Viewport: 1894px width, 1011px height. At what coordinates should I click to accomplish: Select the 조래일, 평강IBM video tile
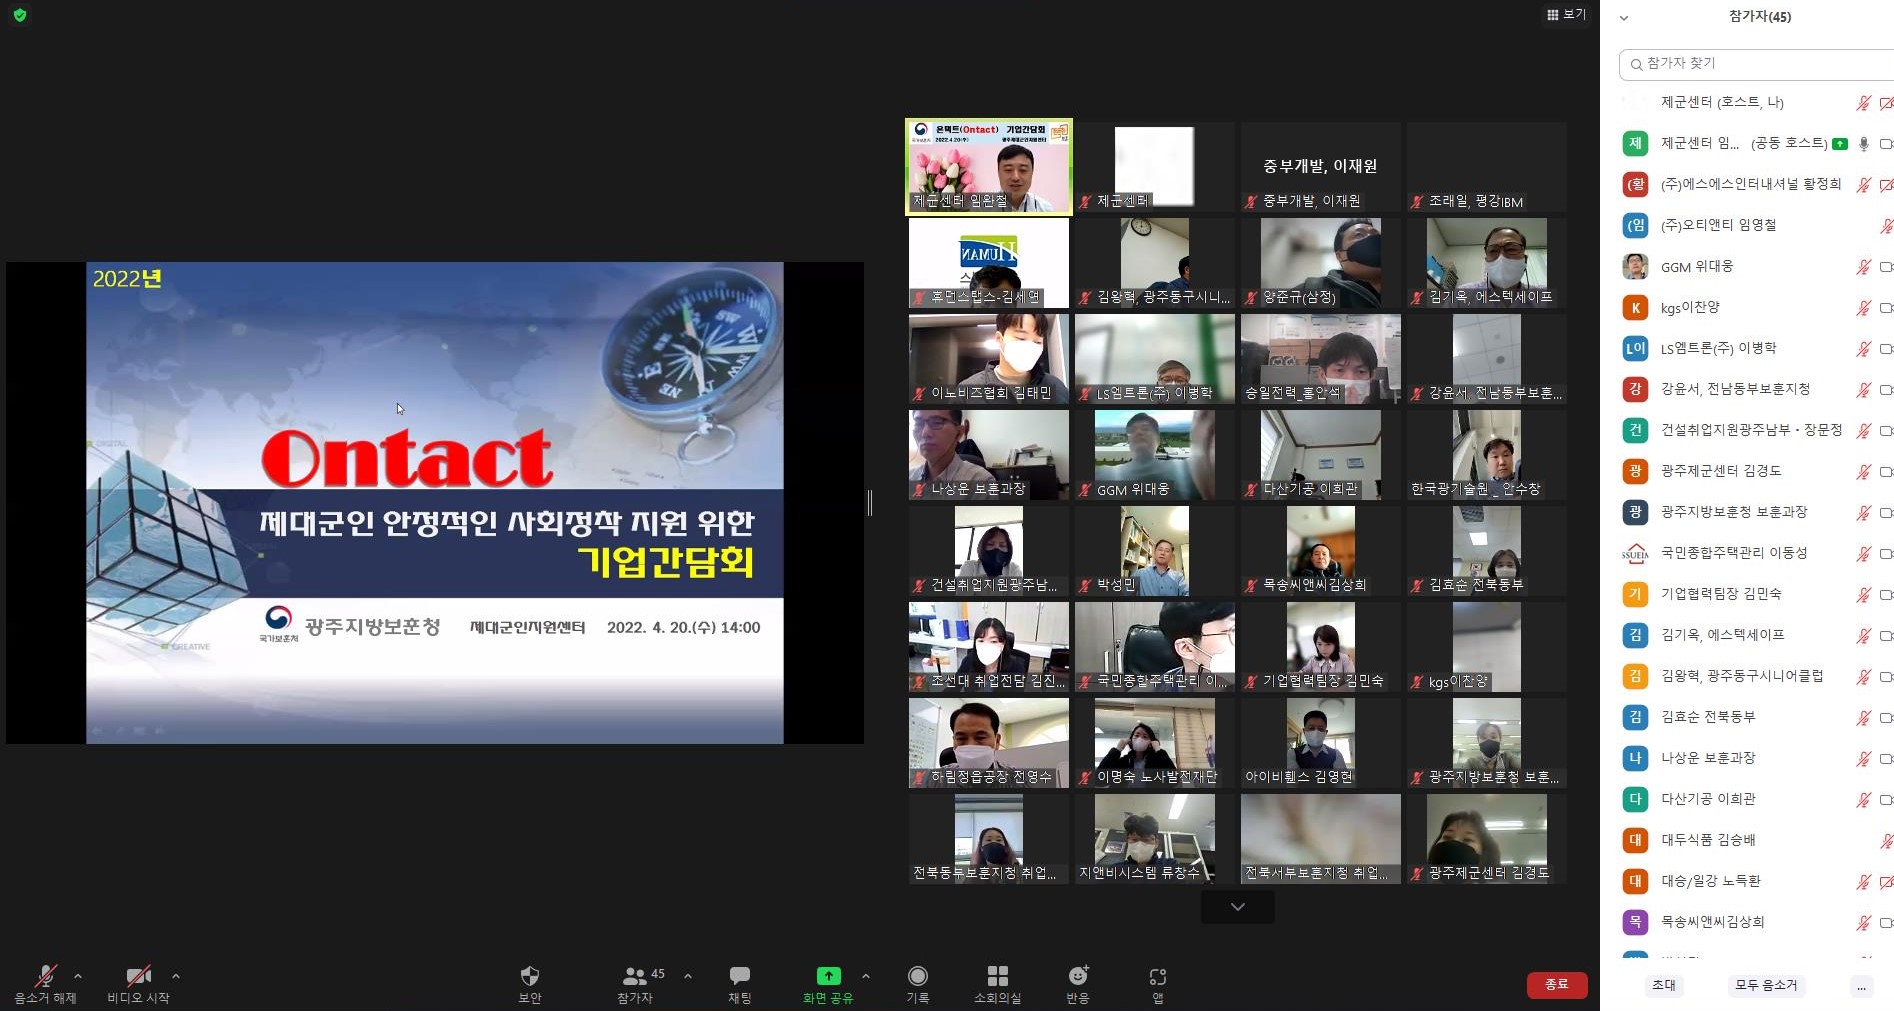[x=1487, y=167]
